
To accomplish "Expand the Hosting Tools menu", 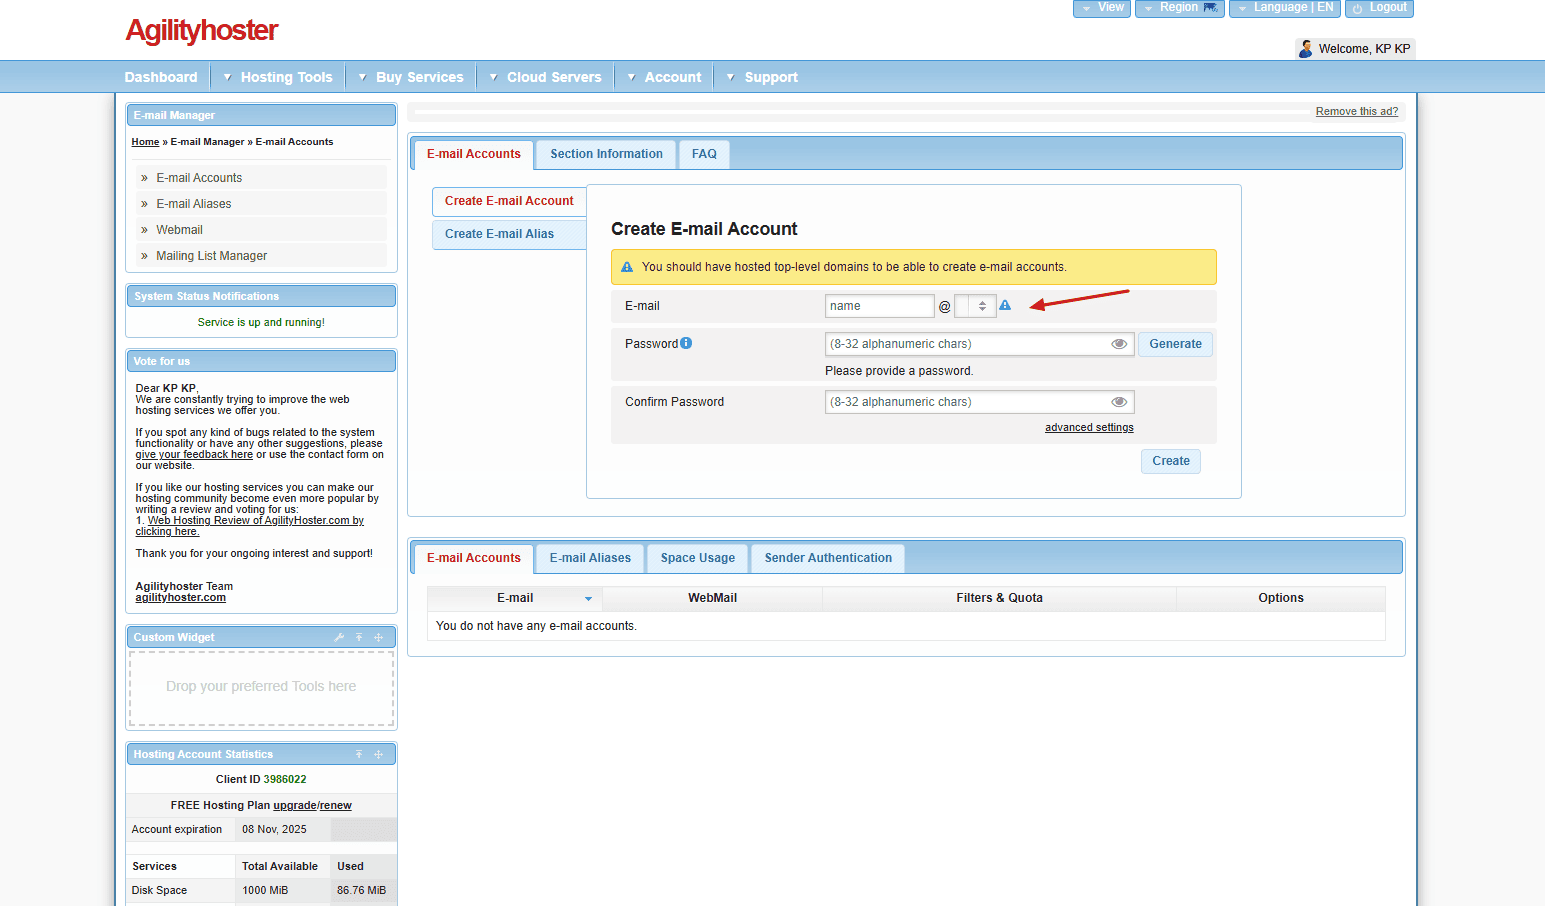I will pos(278,77).
